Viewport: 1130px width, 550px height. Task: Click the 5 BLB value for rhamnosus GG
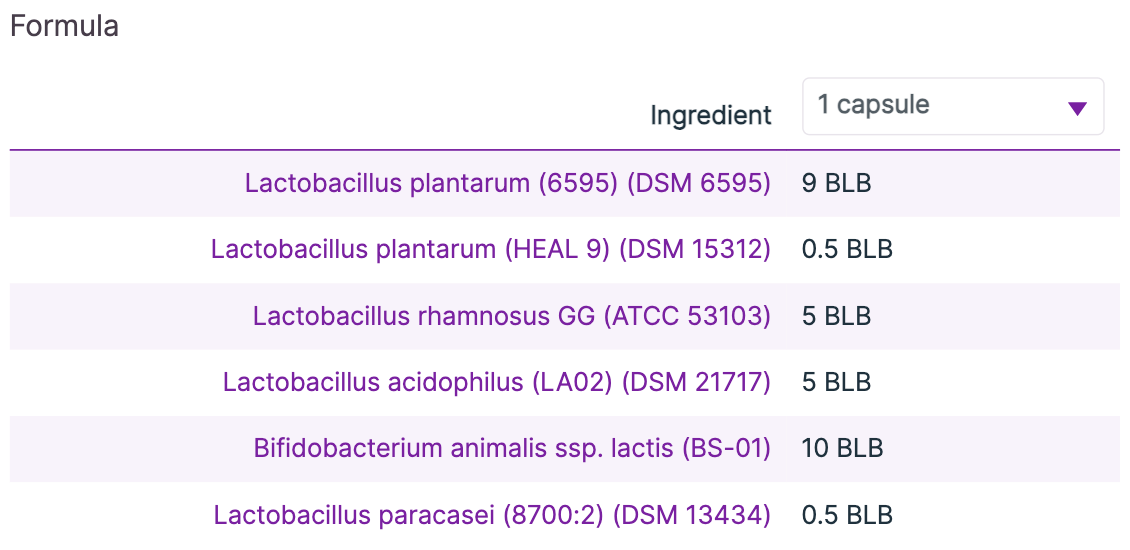click(836, 316)
